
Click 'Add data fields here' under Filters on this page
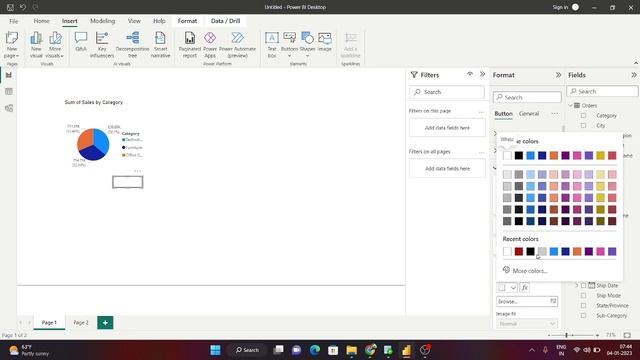[447, 128]
